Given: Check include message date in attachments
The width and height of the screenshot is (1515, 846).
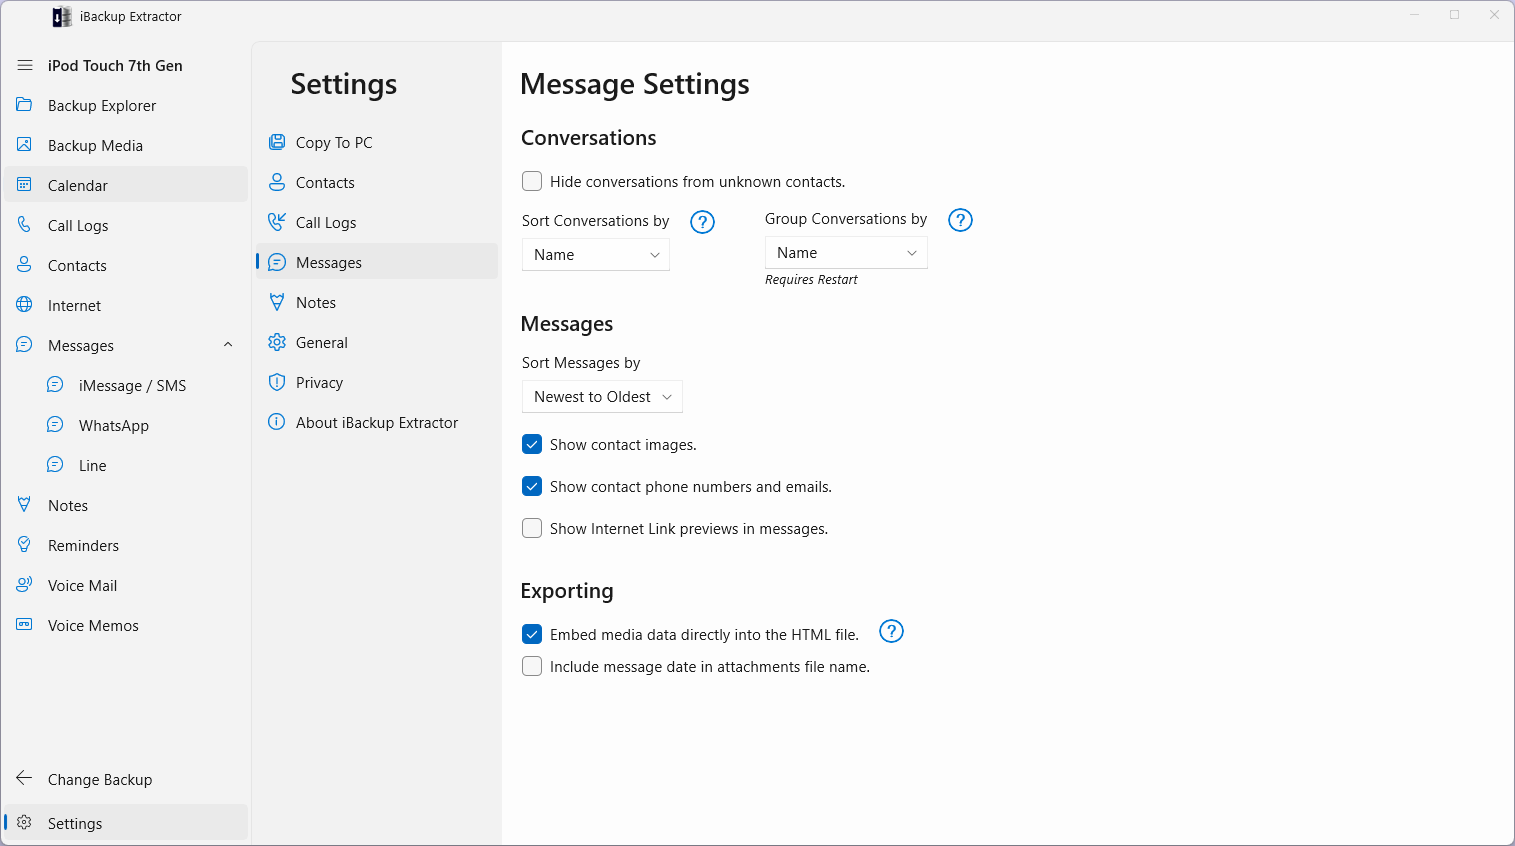Looking at the screenshot, I should (x=532, y=666).
